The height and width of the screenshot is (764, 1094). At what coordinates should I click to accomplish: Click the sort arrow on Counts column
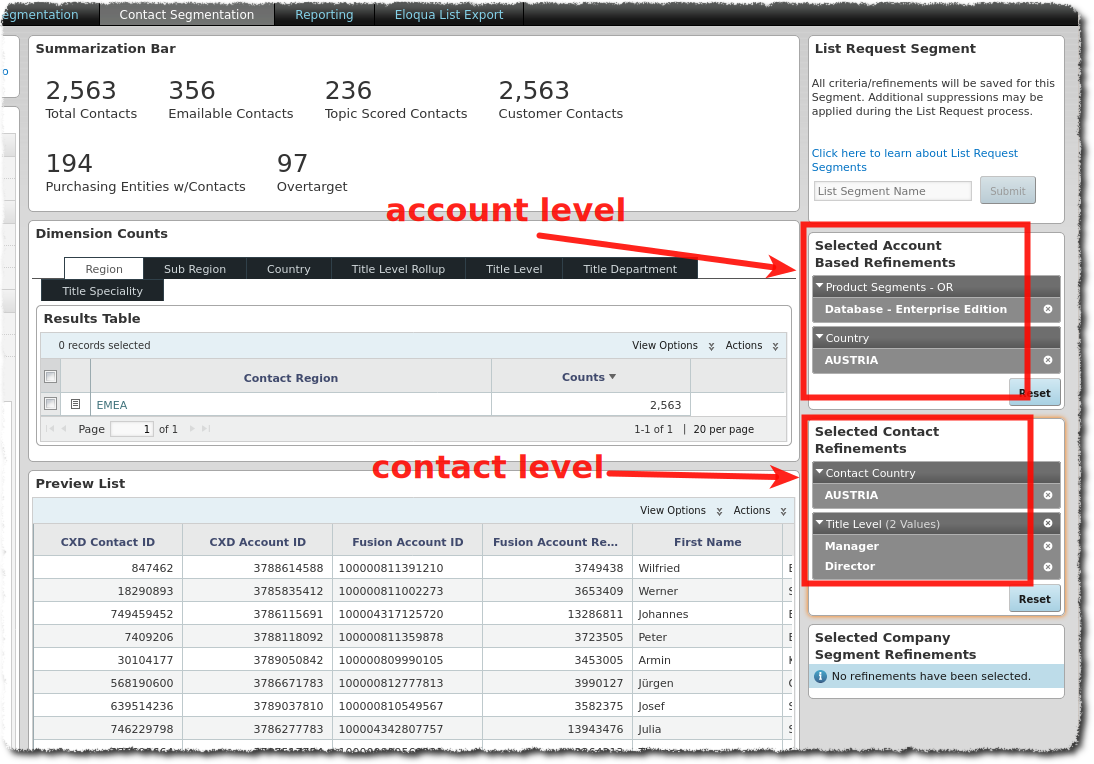pyautogui.click(x=612, y=377)
